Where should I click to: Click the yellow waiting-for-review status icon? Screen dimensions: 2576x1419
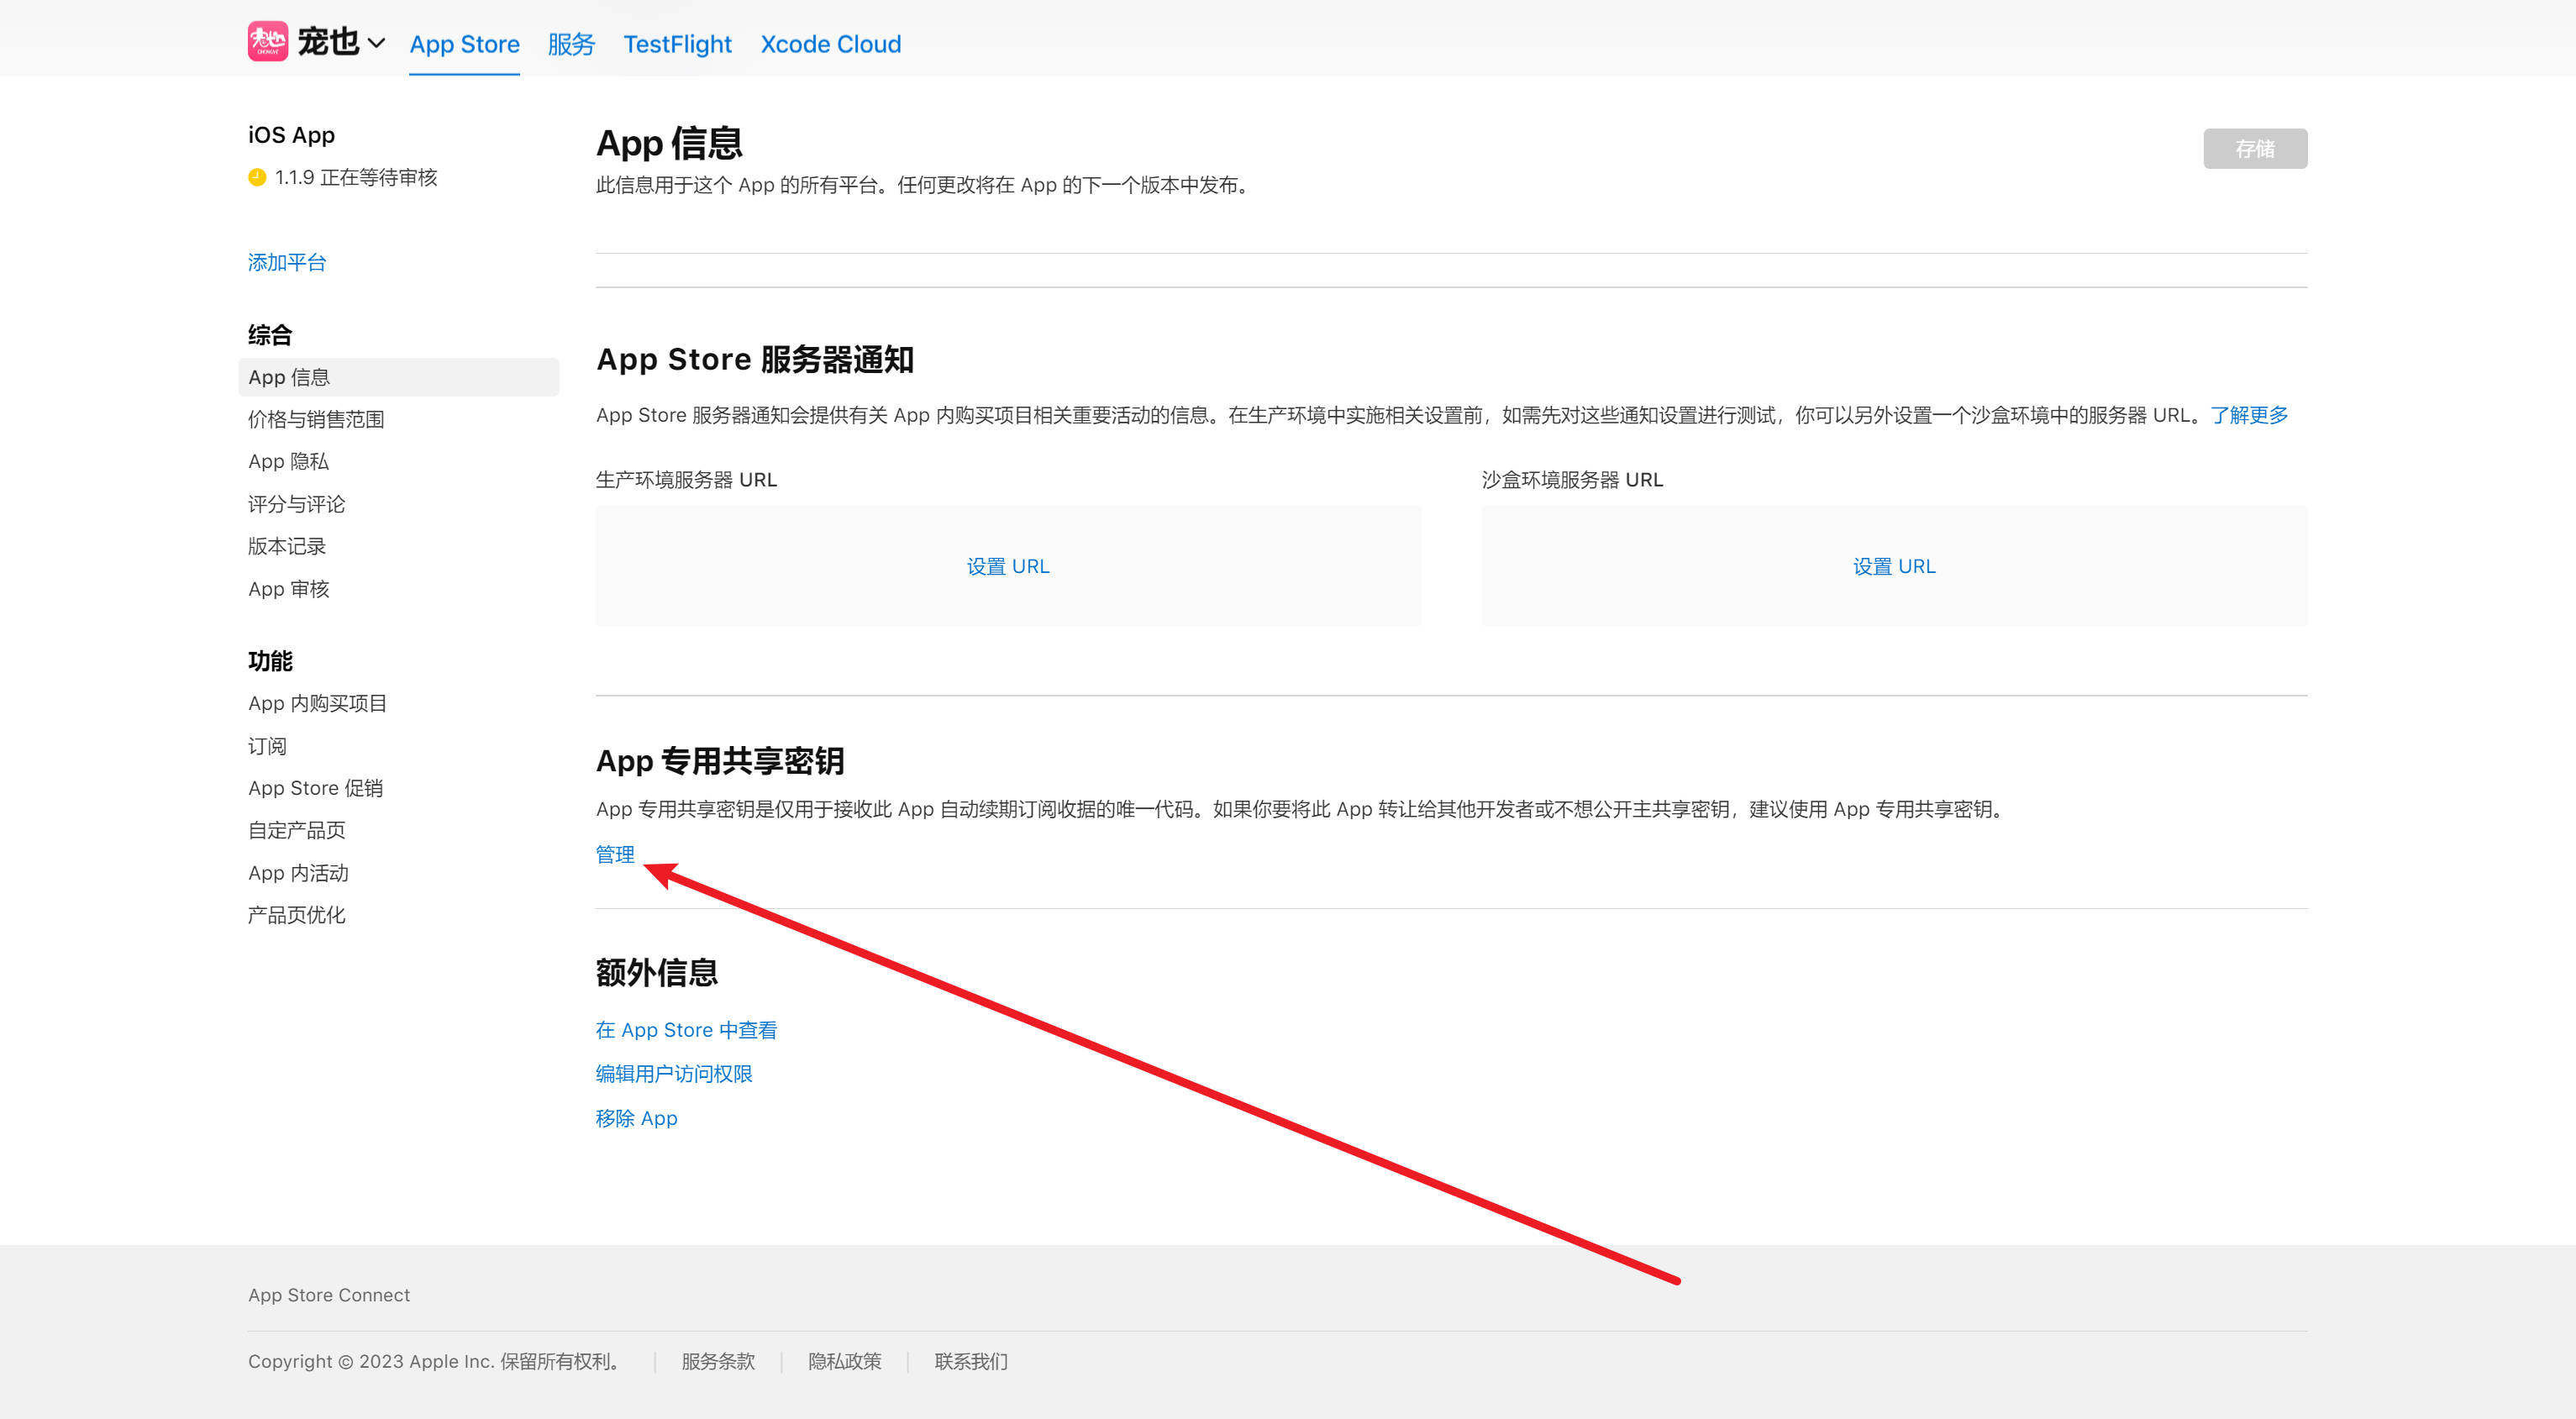257,178
